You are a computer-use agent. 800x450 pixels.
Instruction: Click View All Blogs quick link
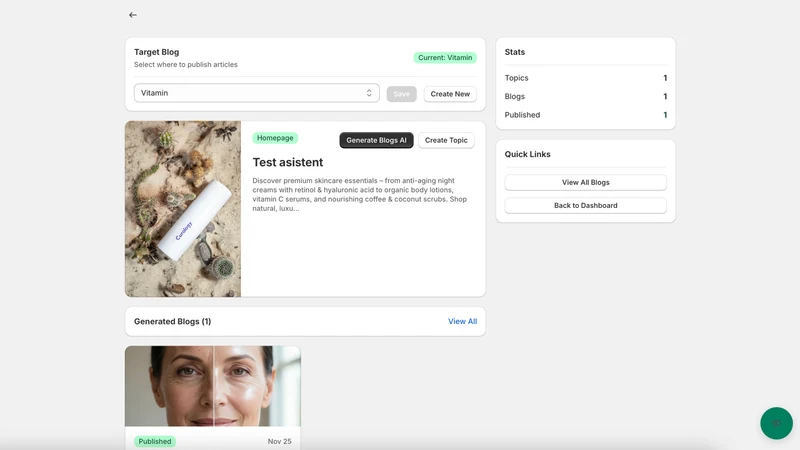(586, 182)
